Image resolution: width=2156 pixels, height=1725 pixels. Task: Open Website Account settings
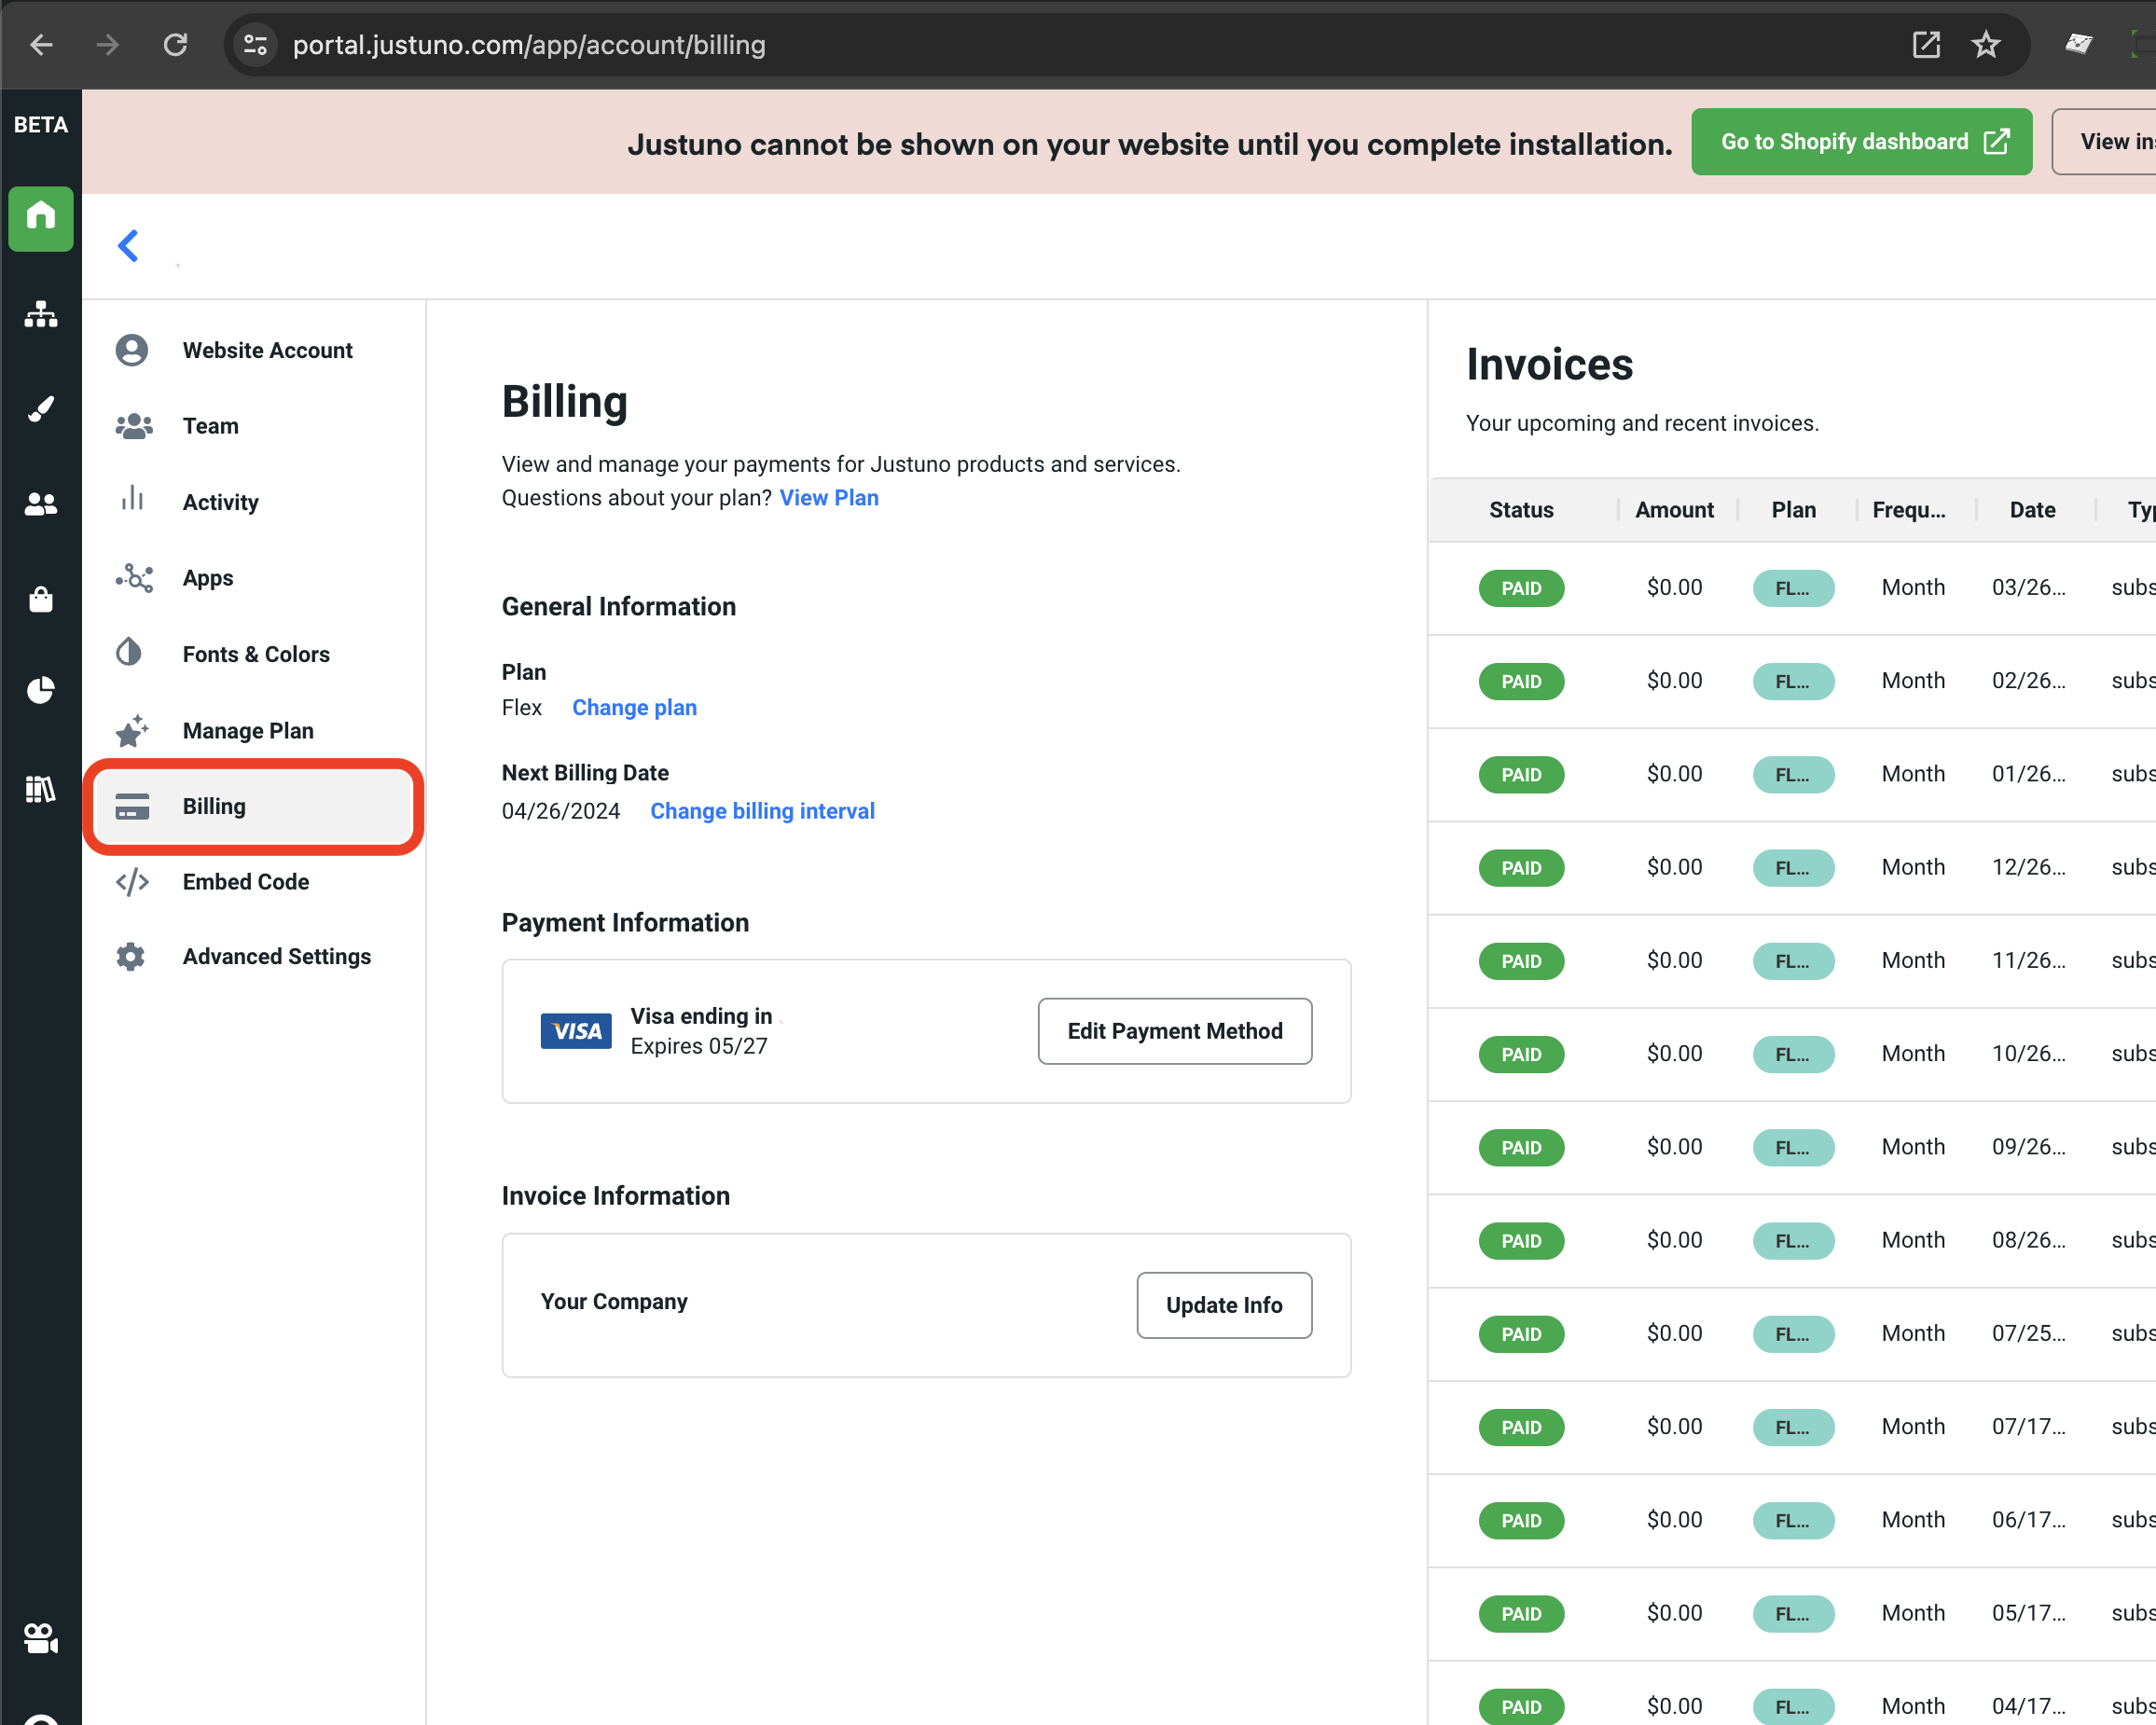(x=267, y=350)
